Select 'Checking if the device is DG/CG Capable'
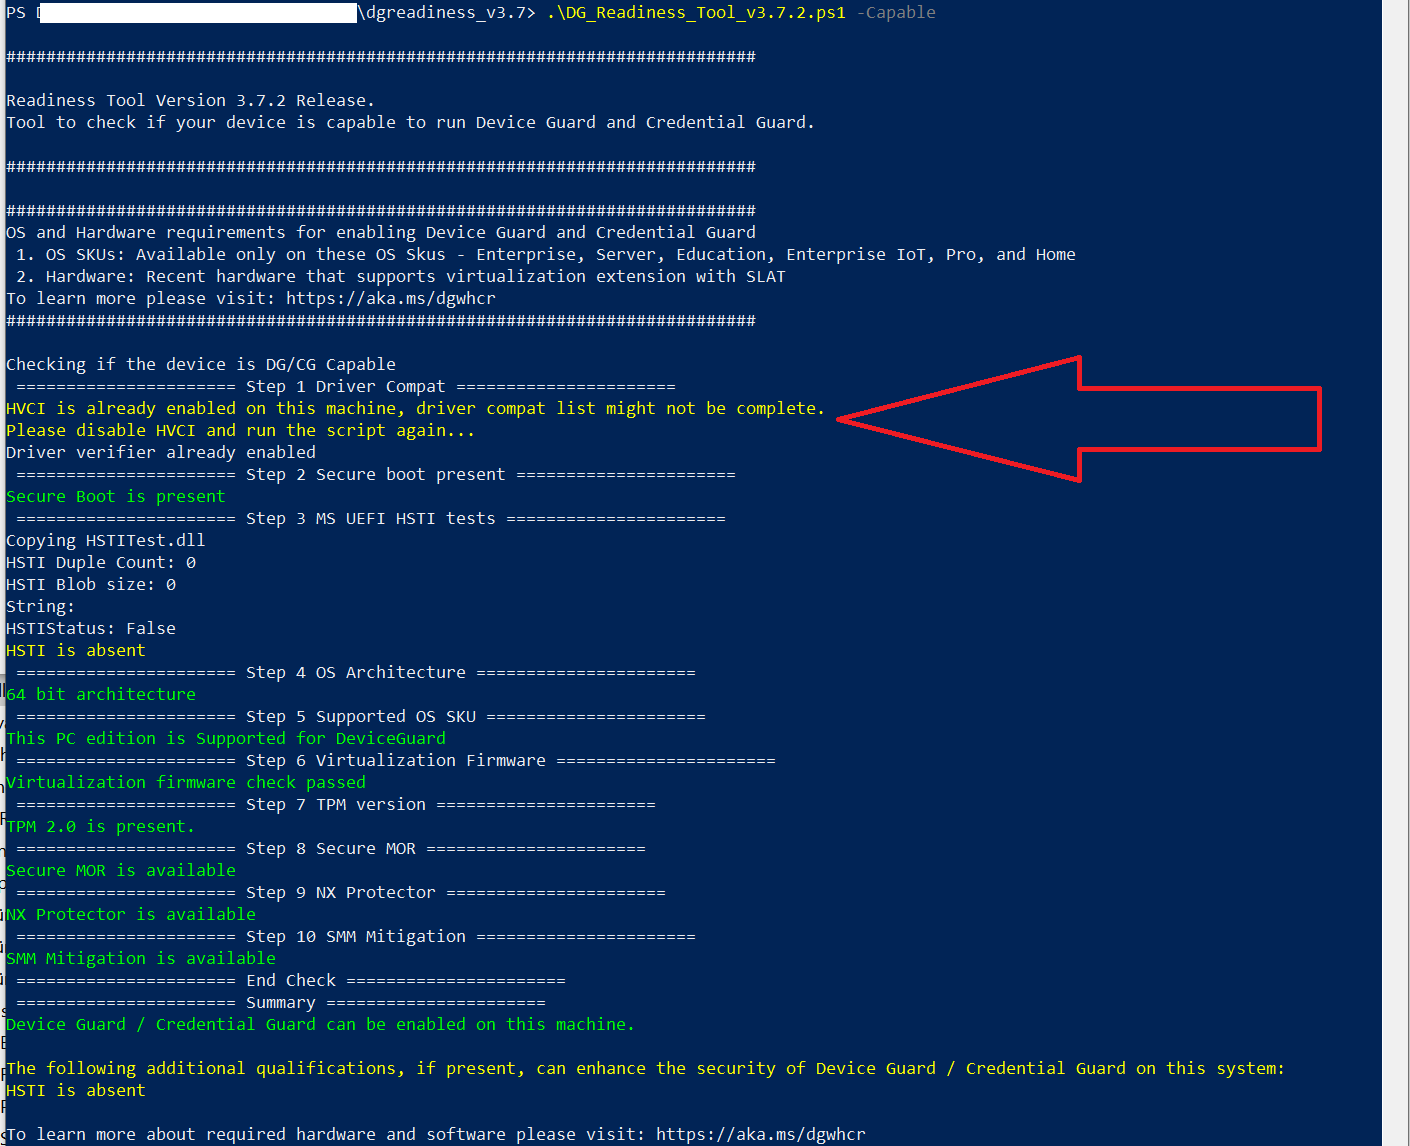The height and width of the screenshot is (1146, 1410). pos(201,364)
